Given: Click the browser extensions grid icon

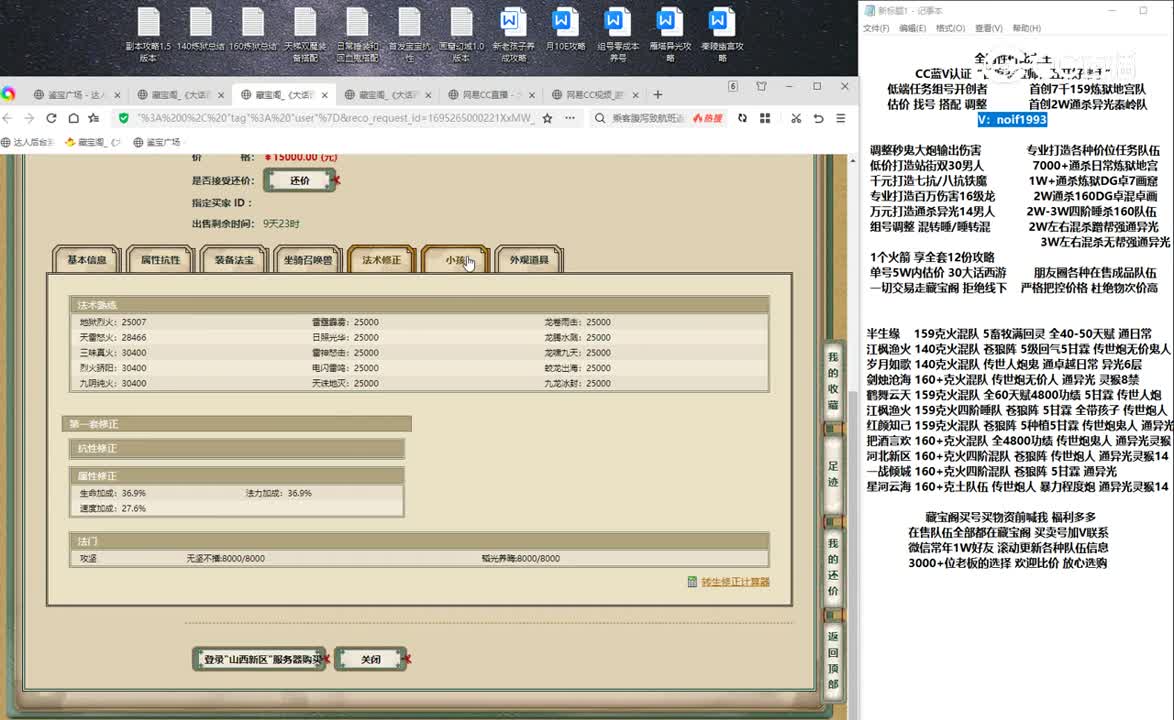Looking at the screenshot, I should pyautogui.click(x=764, y=118).
